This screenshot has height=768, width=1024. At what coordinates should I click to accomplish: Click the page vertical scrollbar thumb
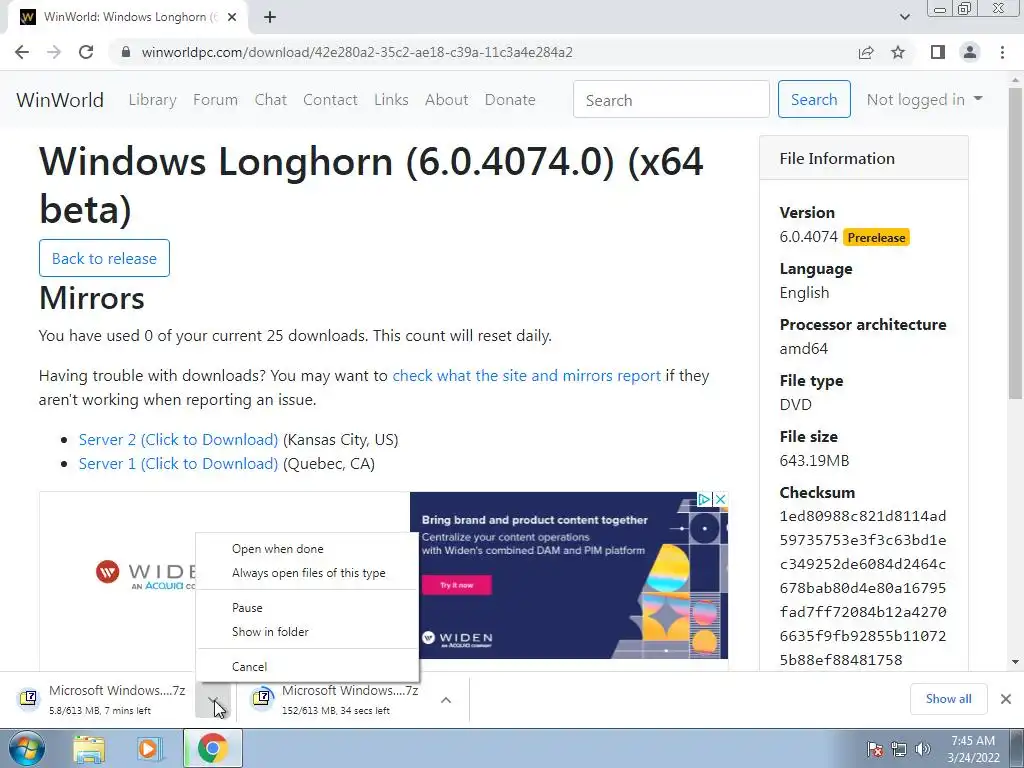pos(1015,243)
